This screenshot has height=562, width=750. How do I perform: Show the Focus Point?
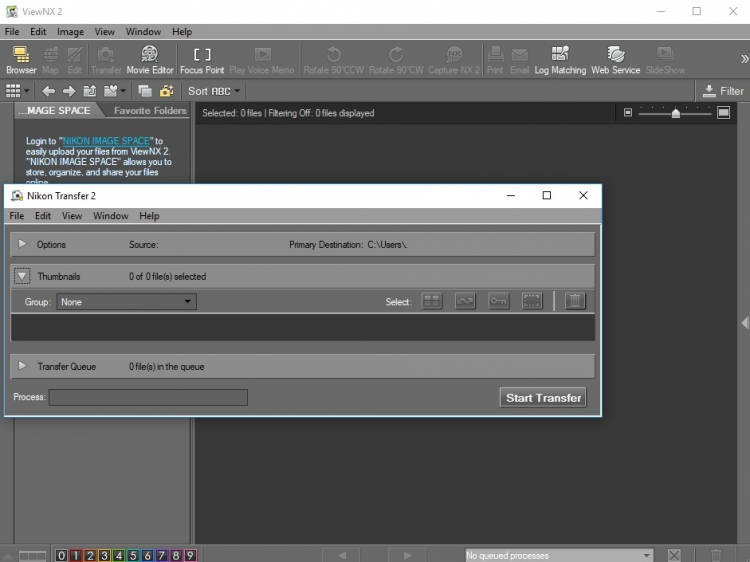click(x=202, y=60)
